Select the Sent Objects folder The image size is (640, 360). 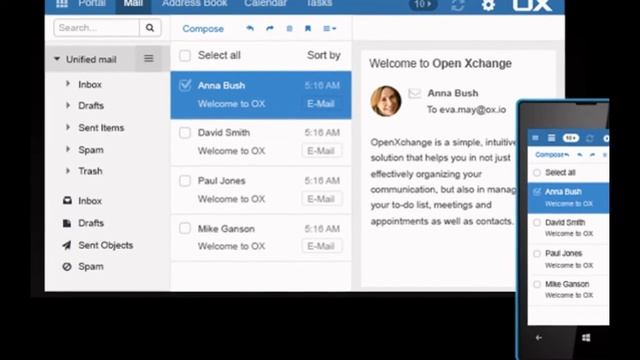pyautogui.click(x=106, y=245)
